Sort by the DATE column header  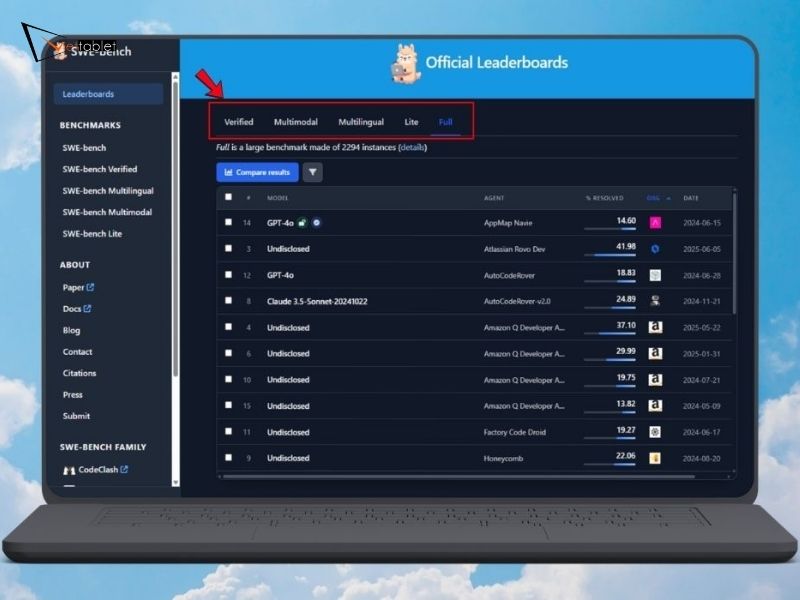click(691, 198)
